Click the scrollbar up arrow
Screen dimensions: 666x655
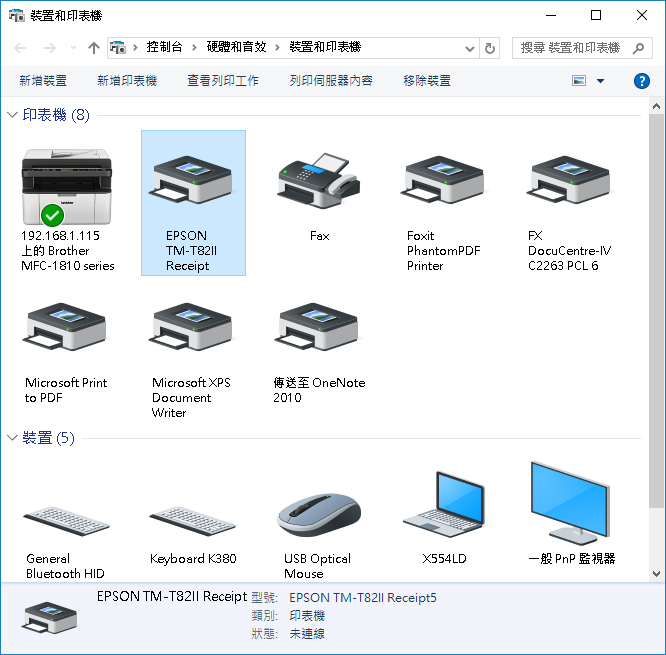point(656,106)
